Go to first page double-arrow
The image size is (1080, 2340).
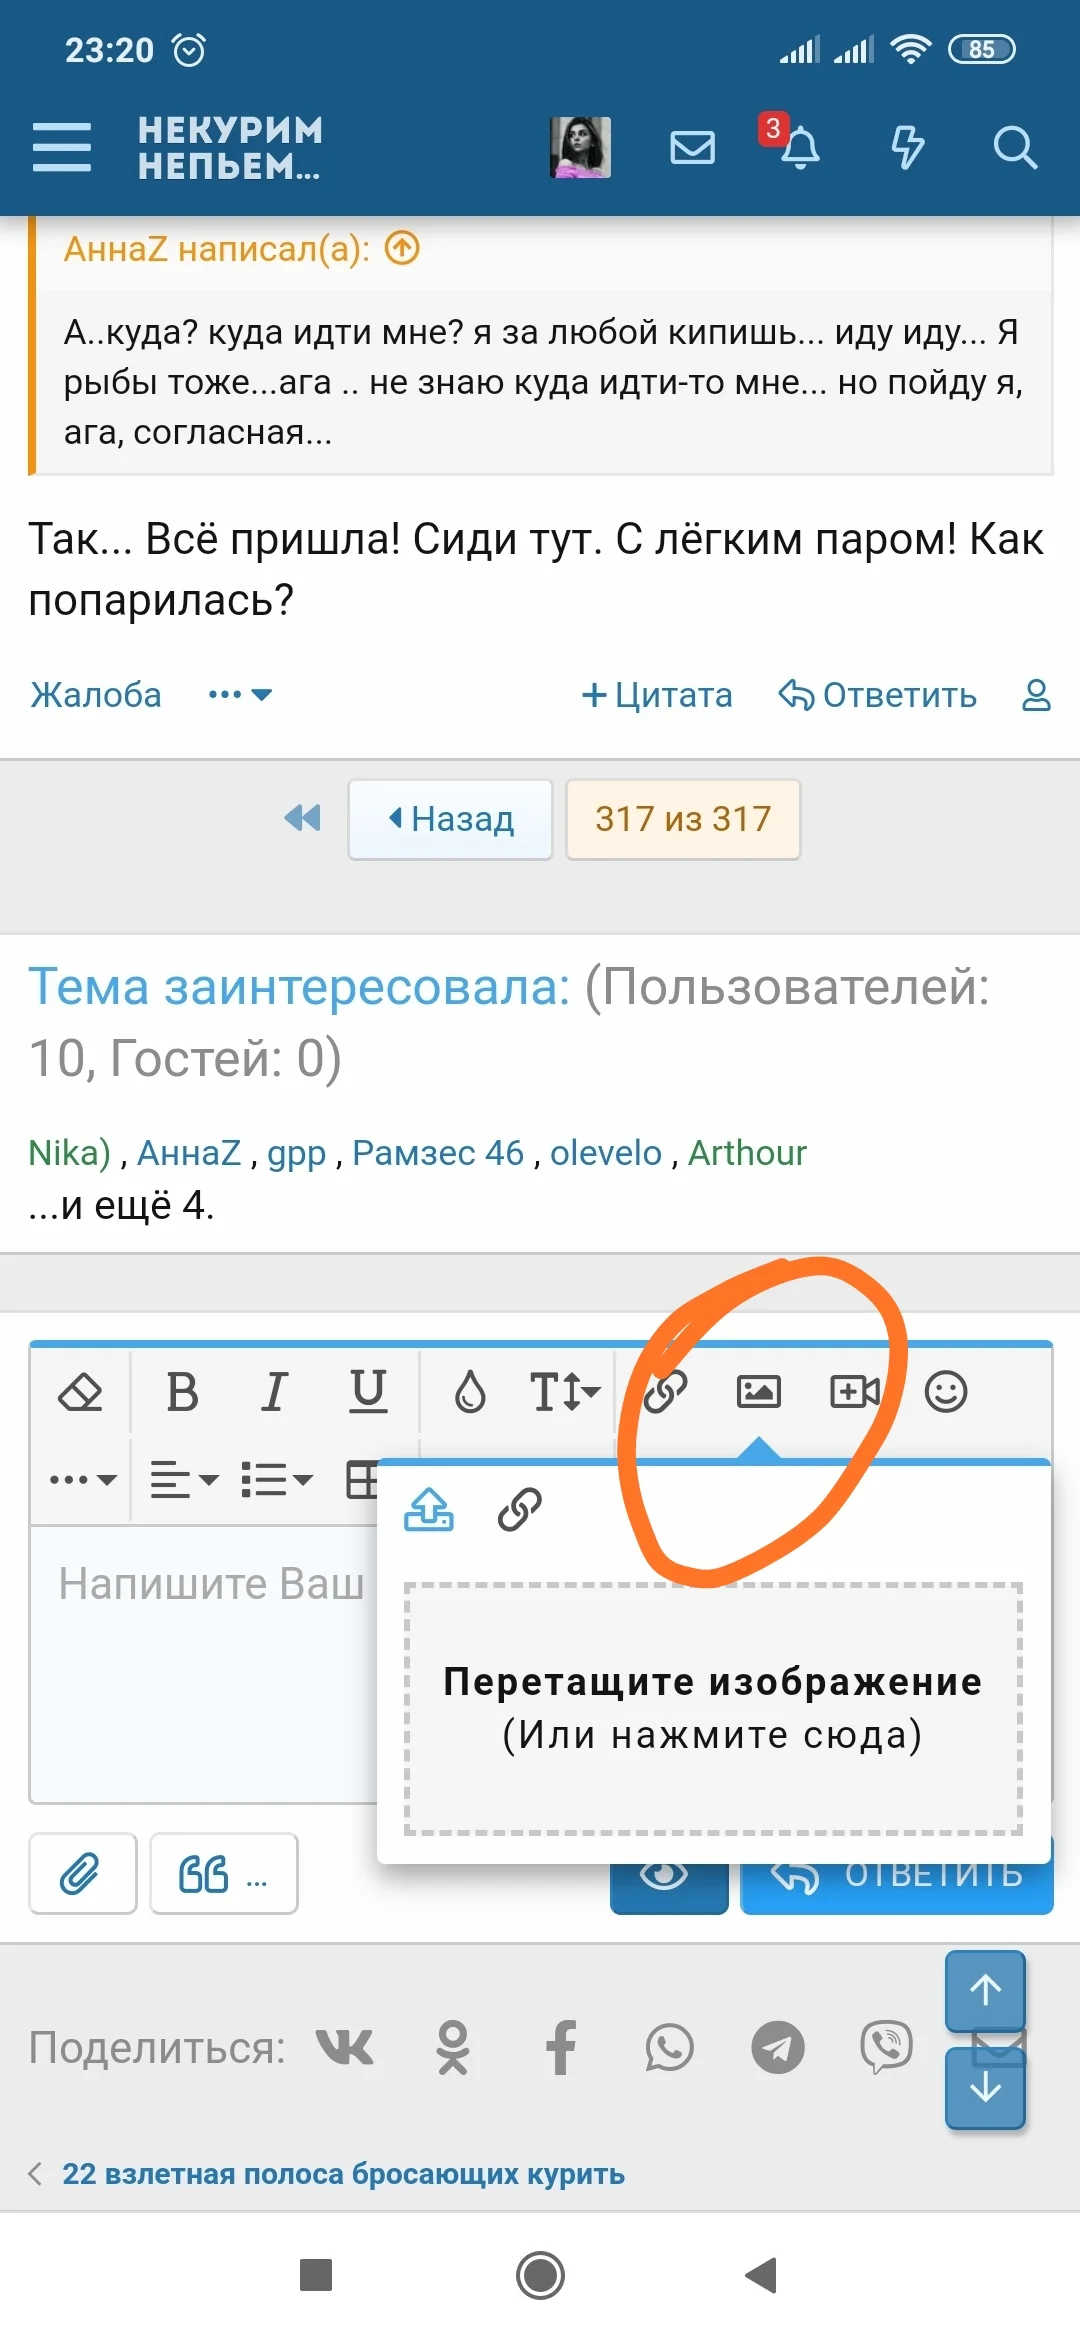(303, 818)
